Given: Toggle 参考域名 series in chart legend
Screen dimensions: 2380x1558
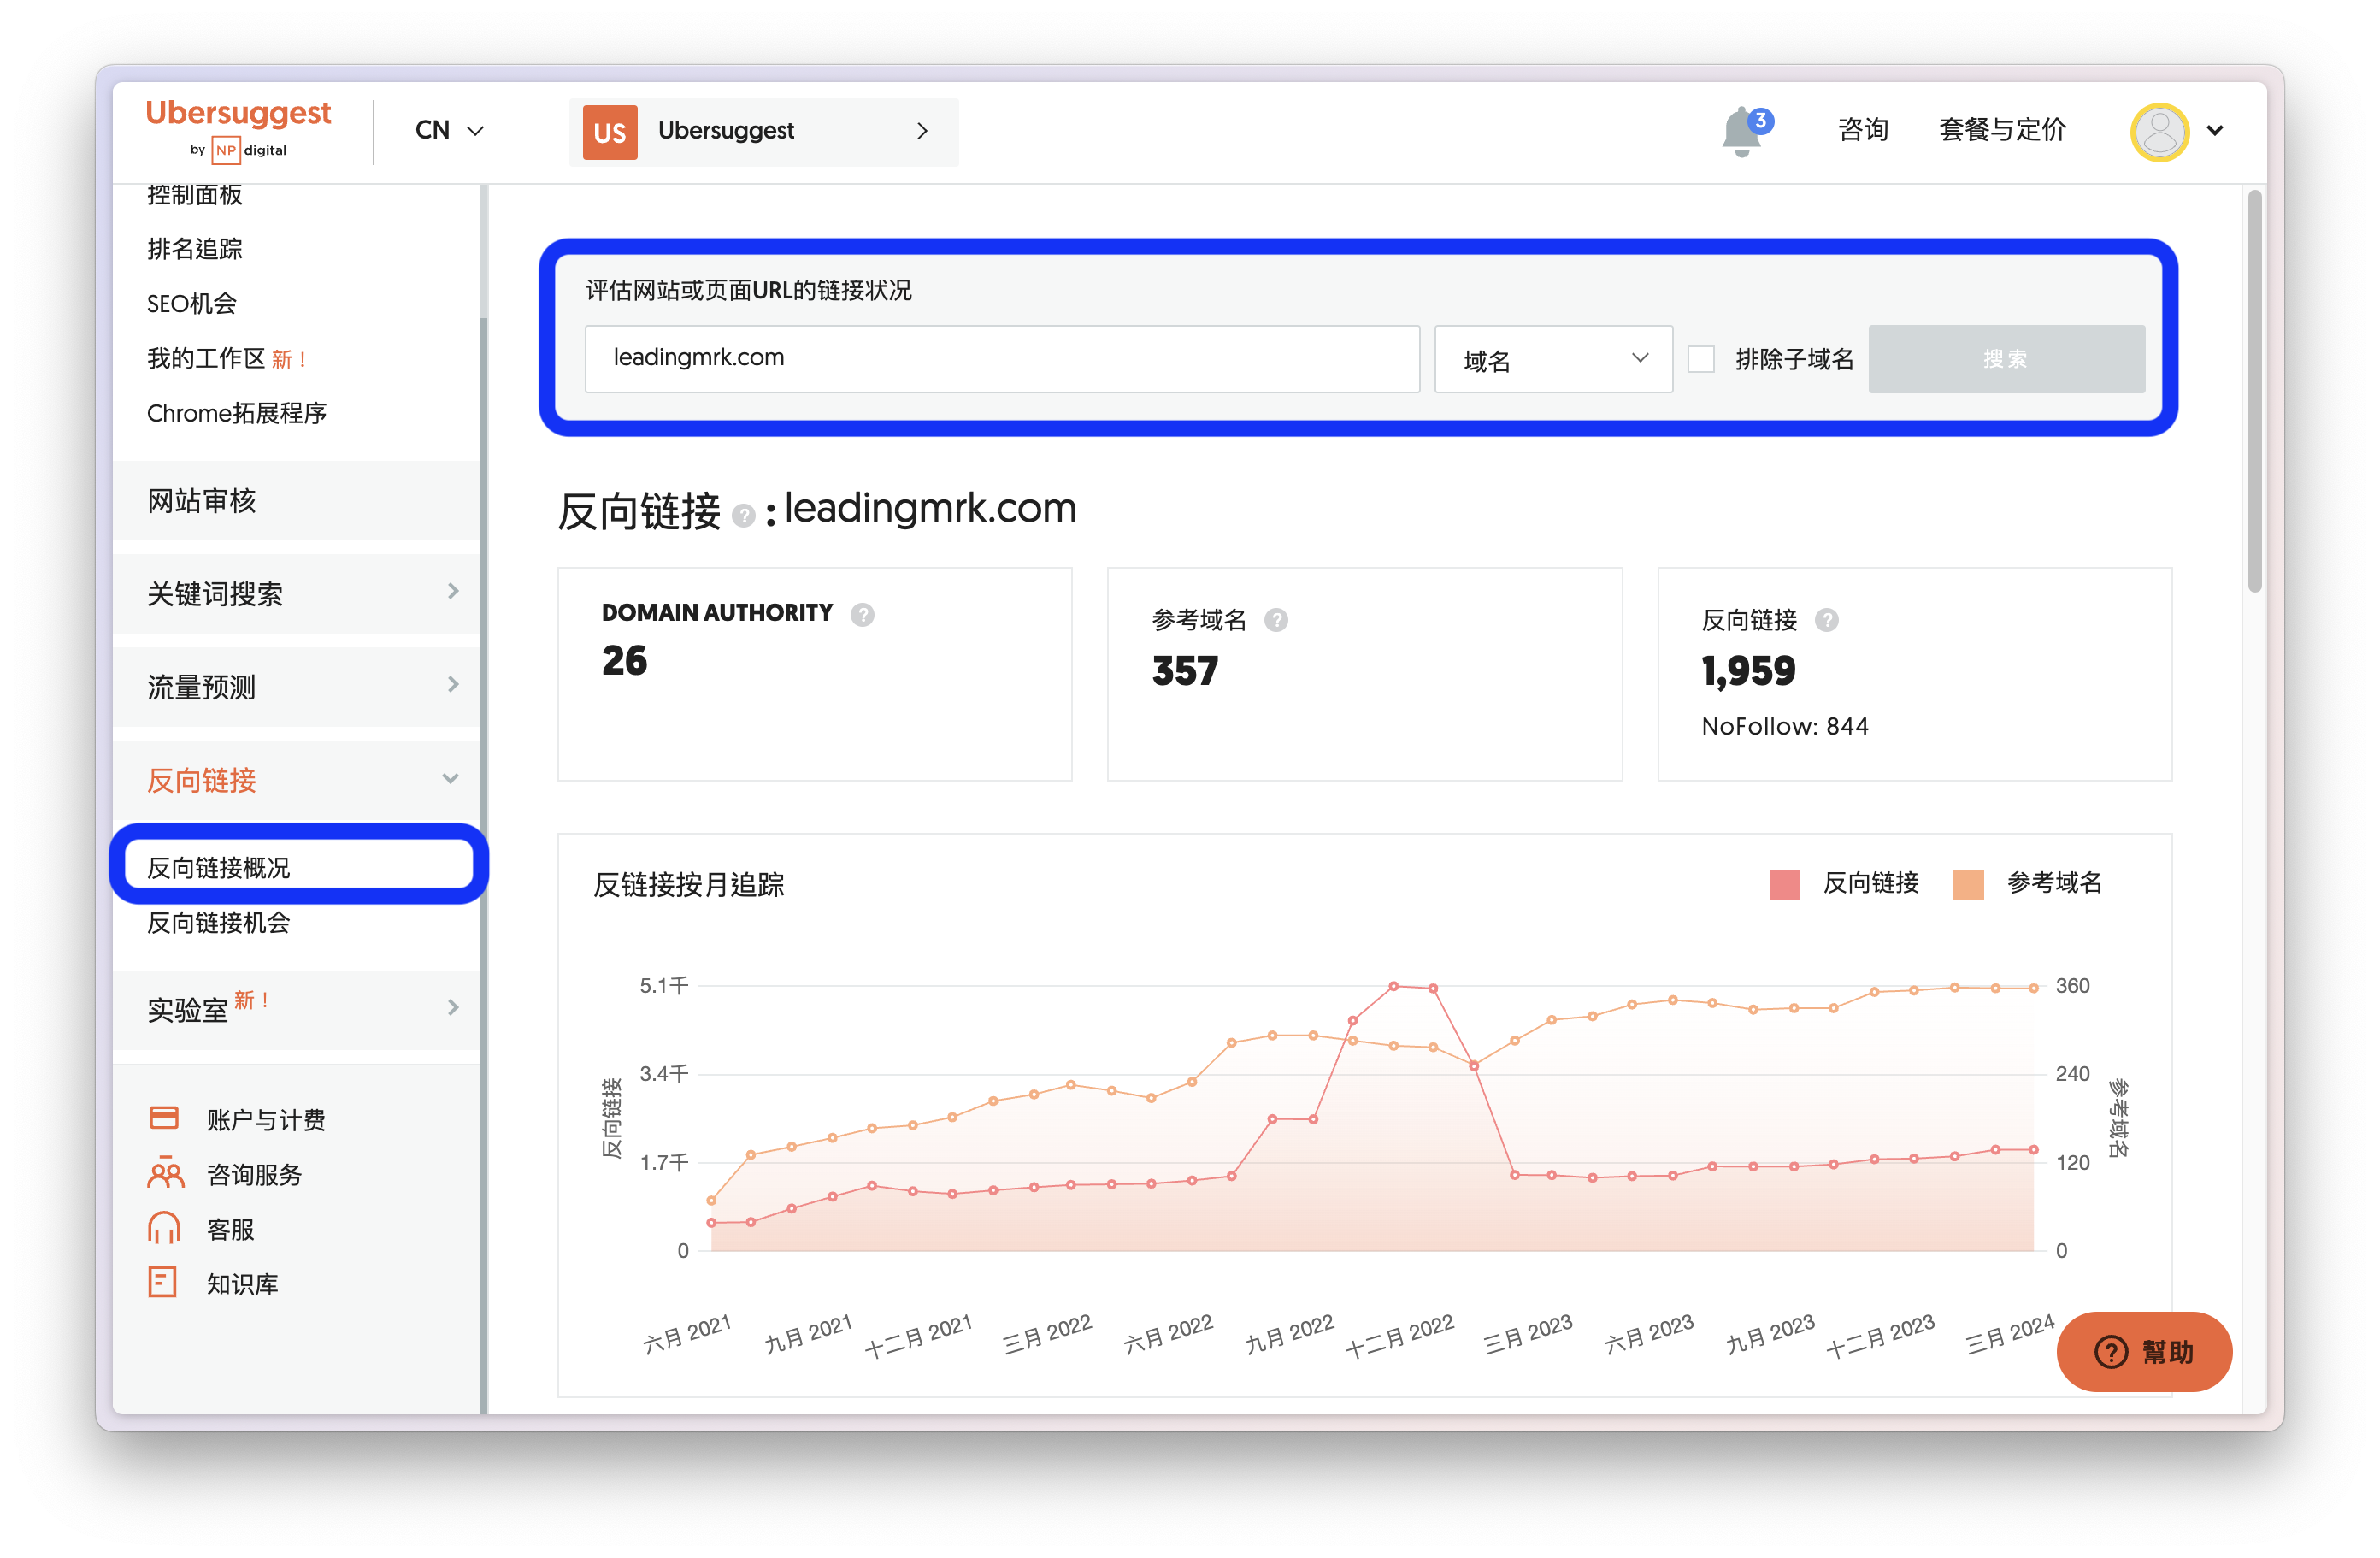Looking at the screenshot, I should [x=2027, y=884].
